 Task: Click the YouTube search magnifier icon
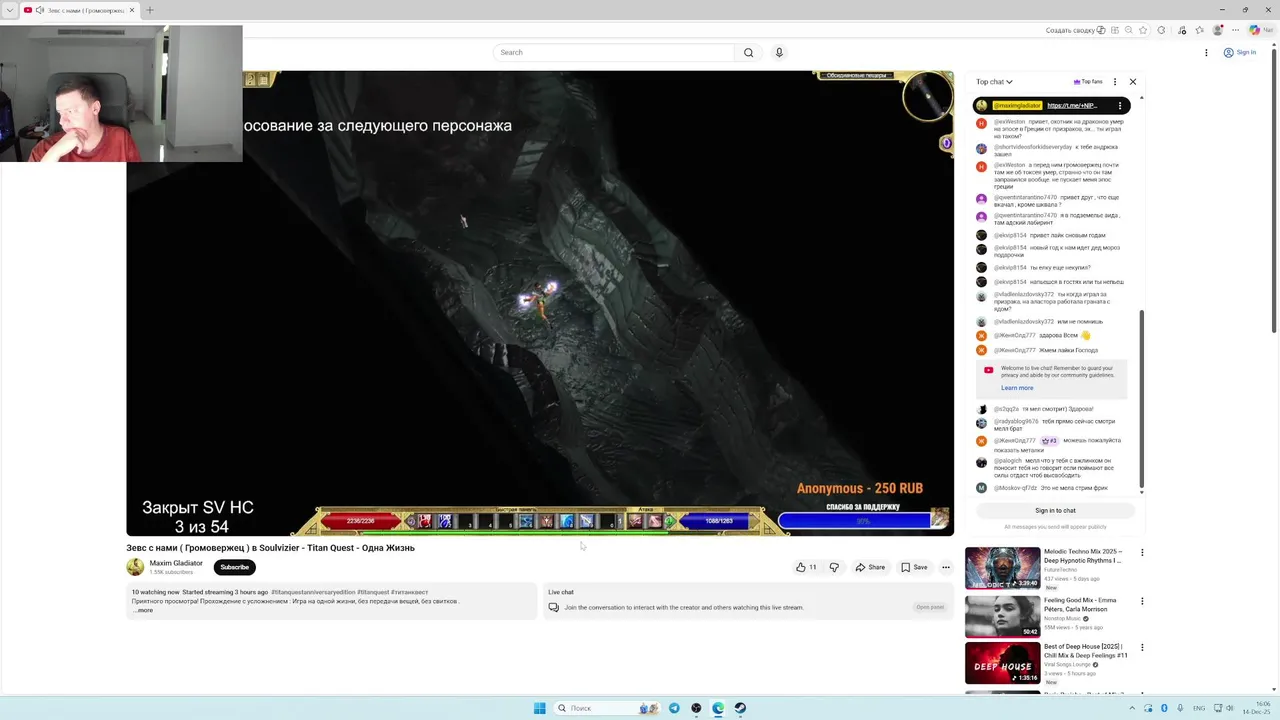[748, 52]
